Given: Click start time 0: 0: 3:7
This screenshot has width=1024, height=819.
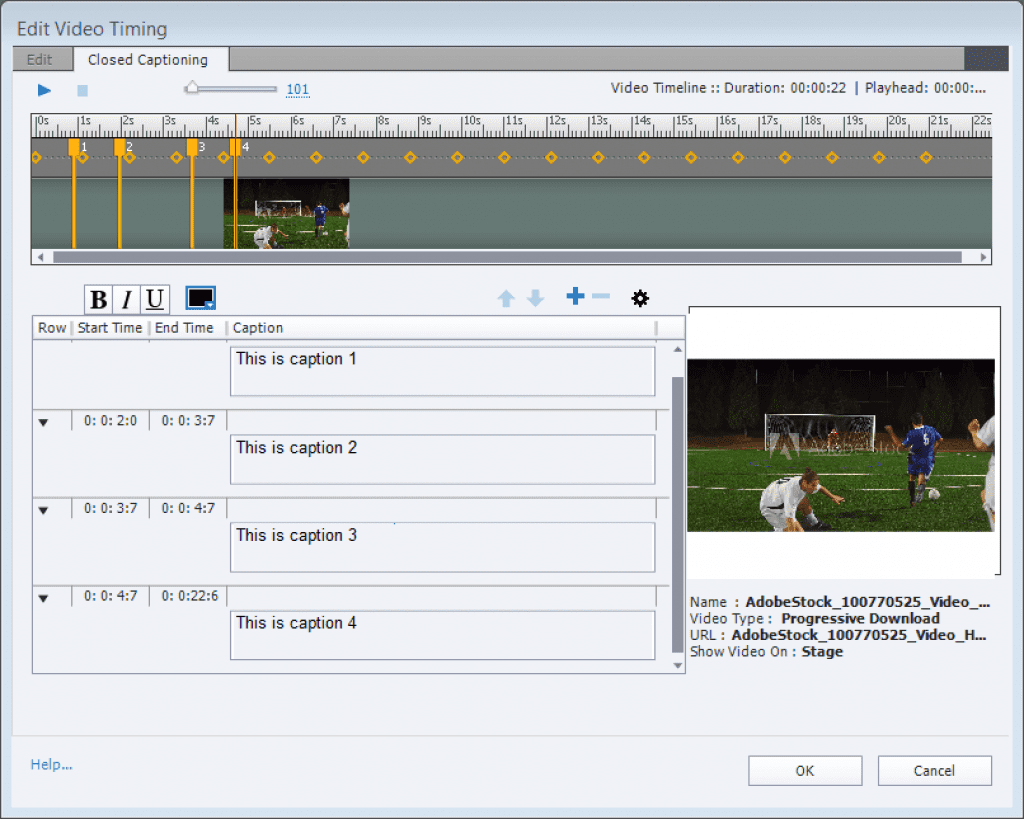Looking at the screenshot, I should (x=110, y=508).
